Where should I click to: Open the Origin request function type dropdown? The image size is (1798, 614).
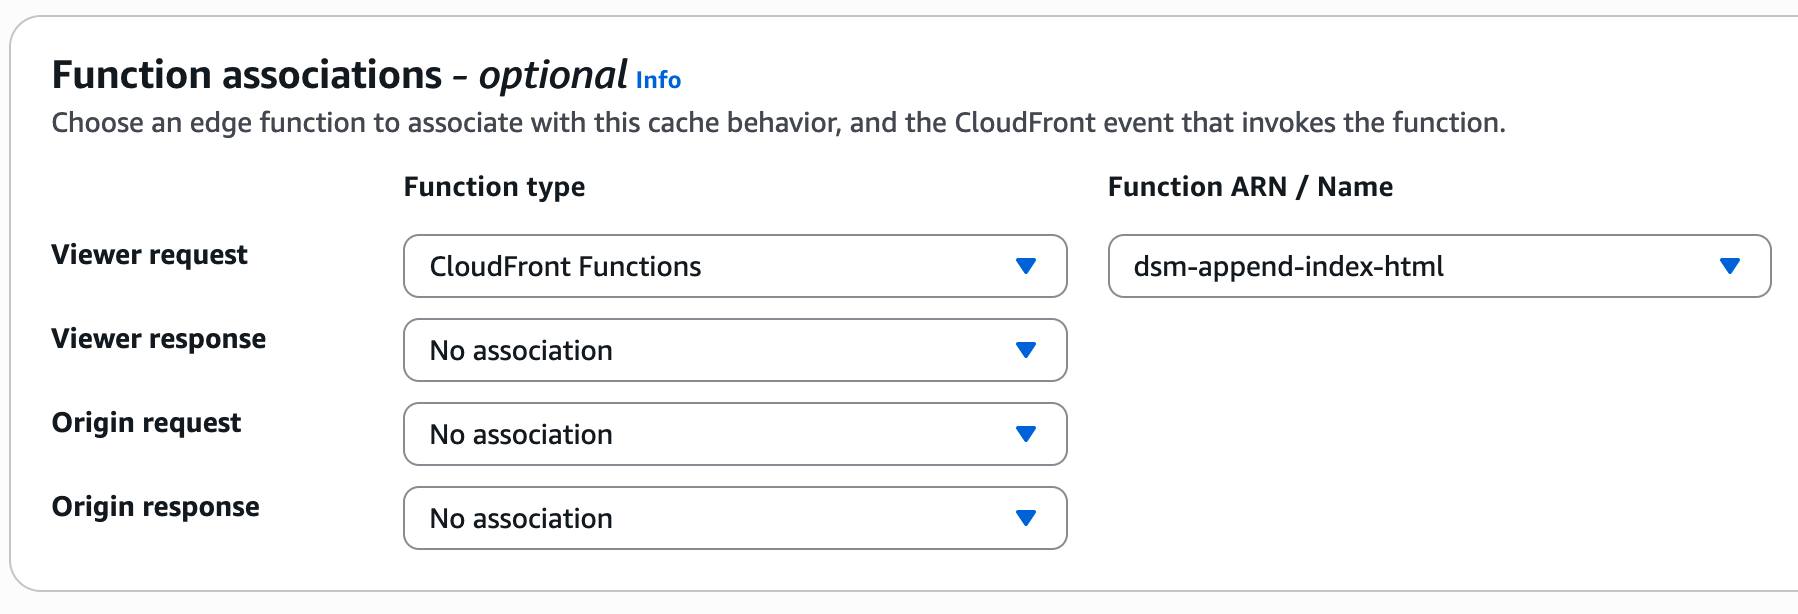click(734, 434)
